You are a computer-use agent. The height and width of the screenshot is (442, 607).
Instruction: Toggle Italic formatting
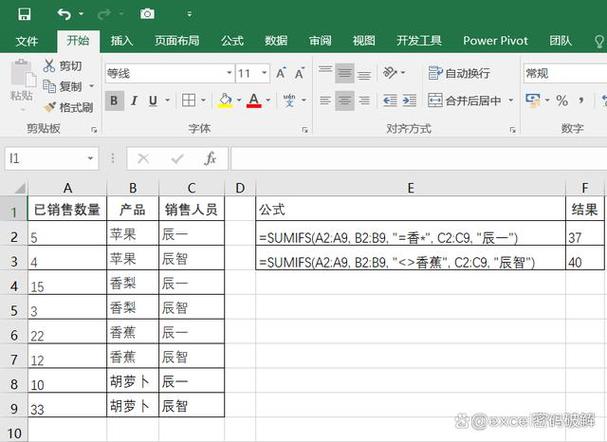click(x=134, y=101)
